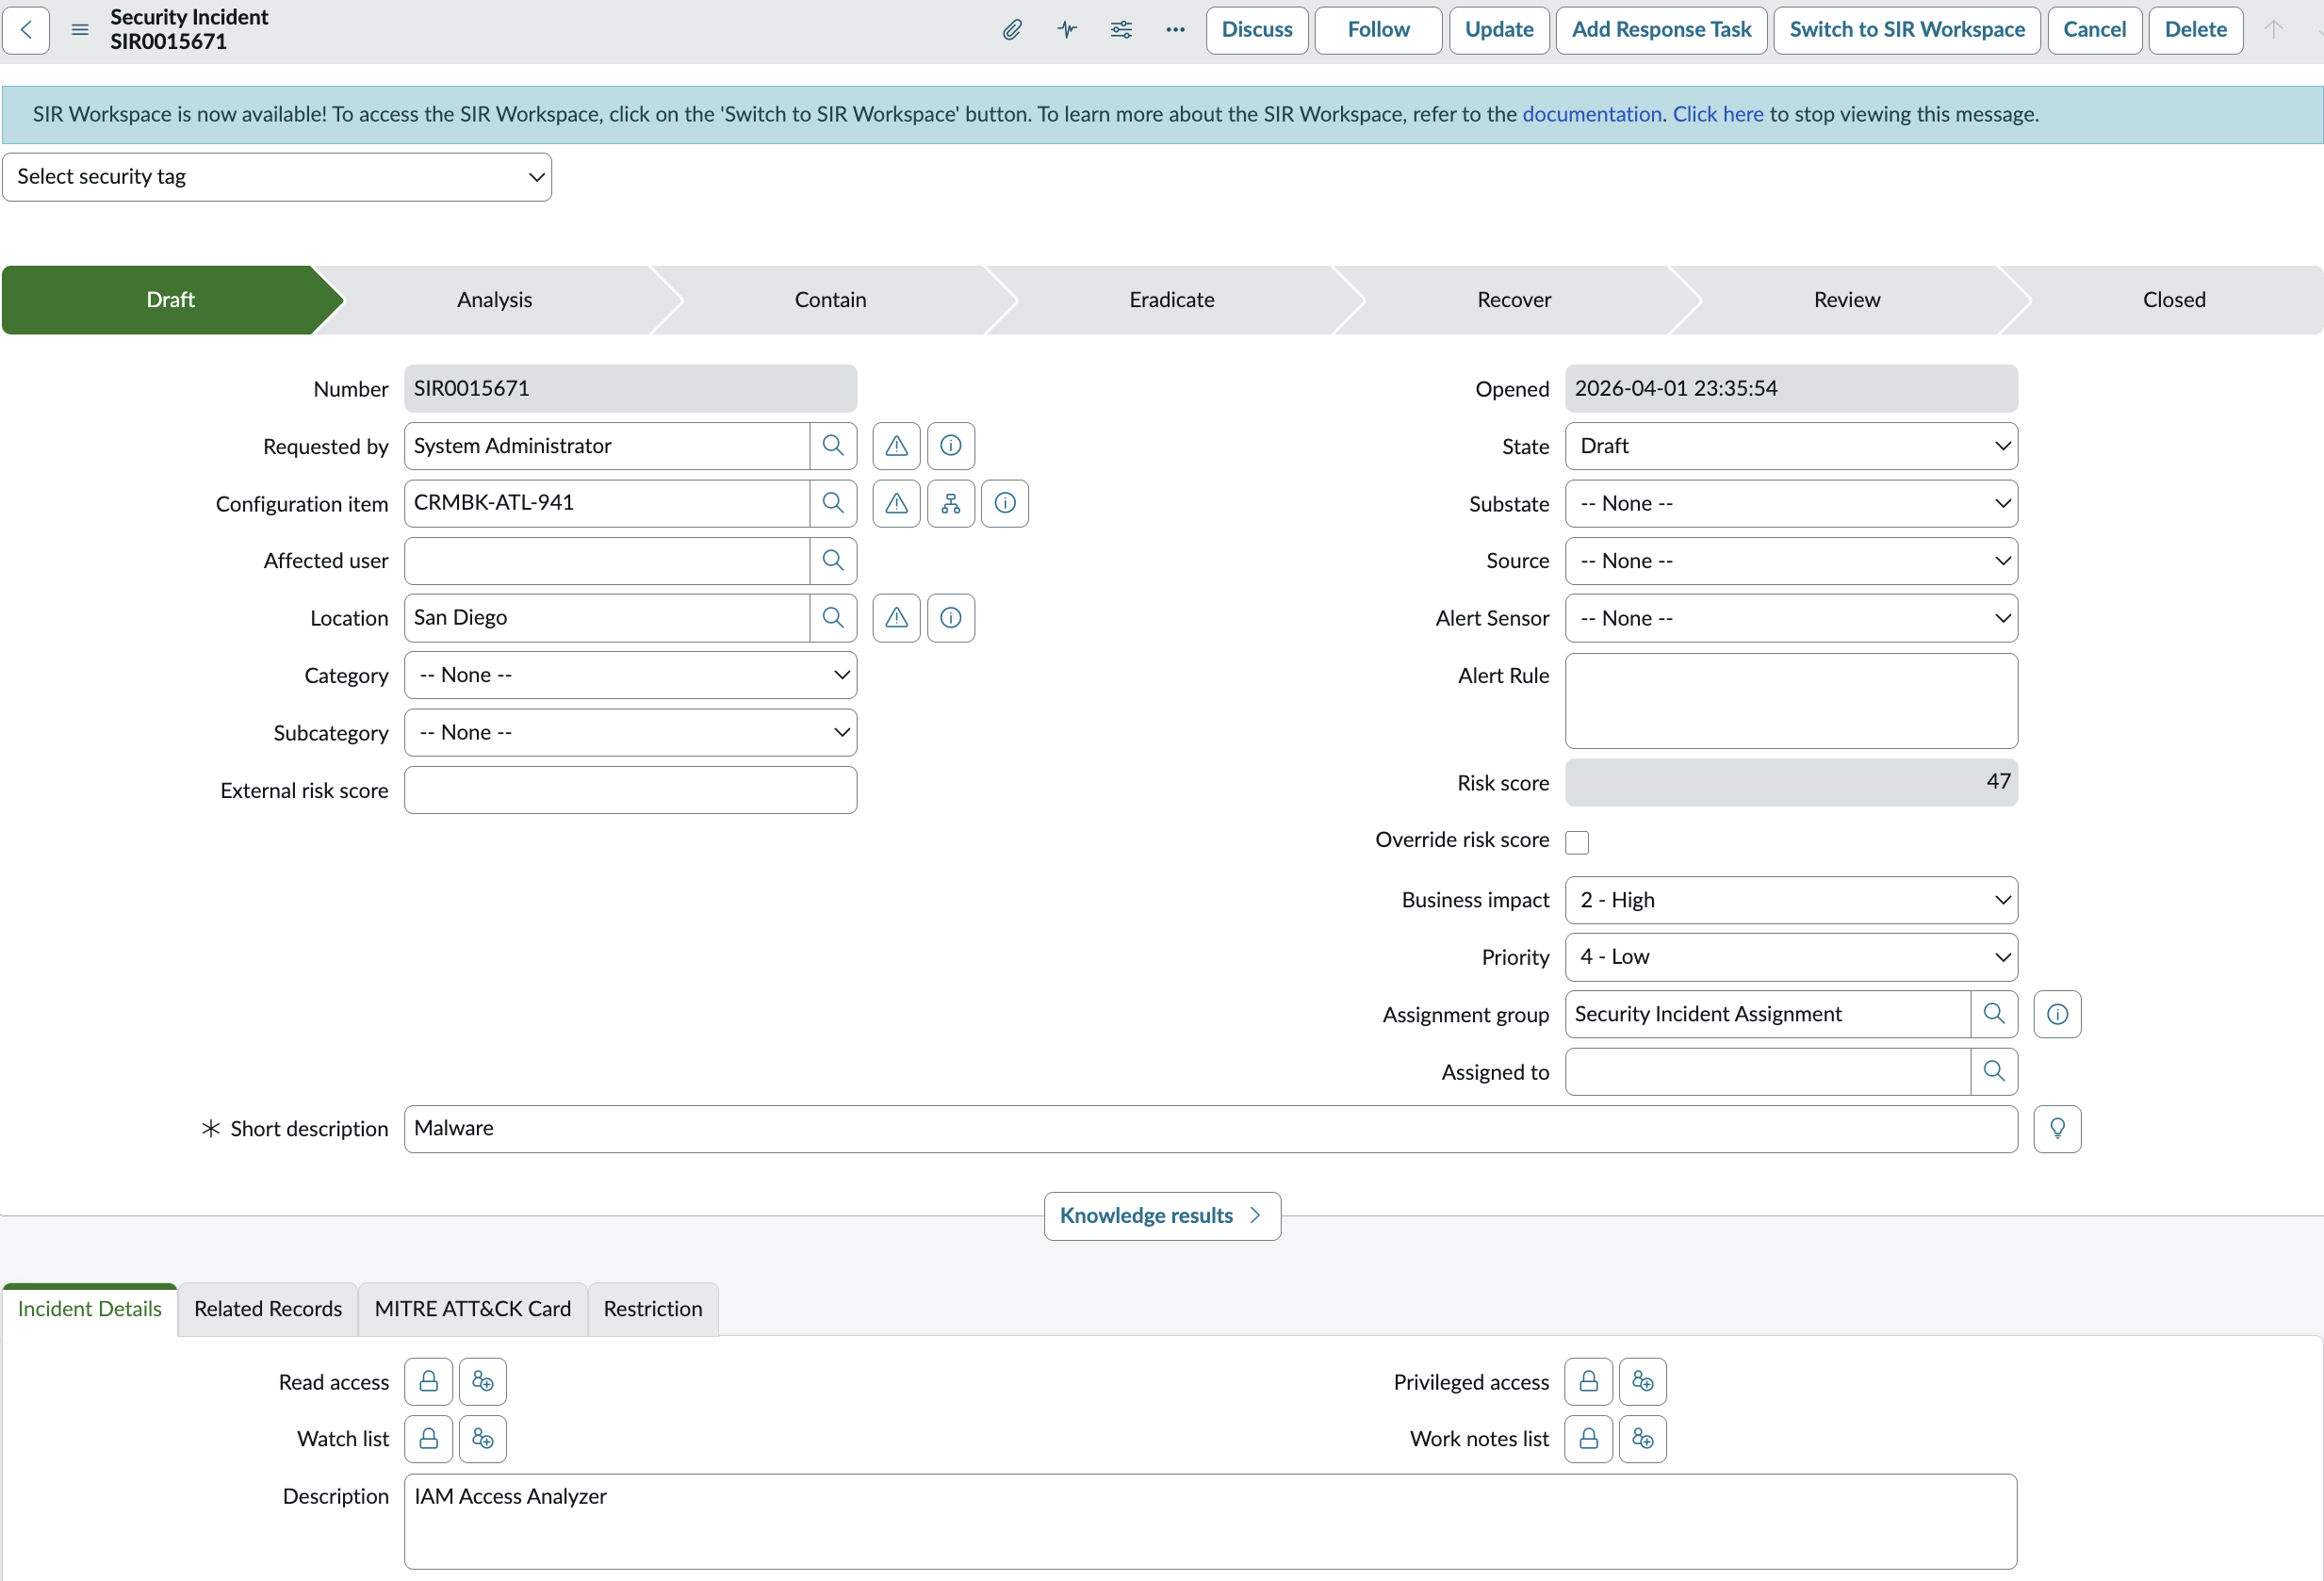Open lookup for Configuration item
Viewport: 2324px width, 1581px height.
[833, 503]
